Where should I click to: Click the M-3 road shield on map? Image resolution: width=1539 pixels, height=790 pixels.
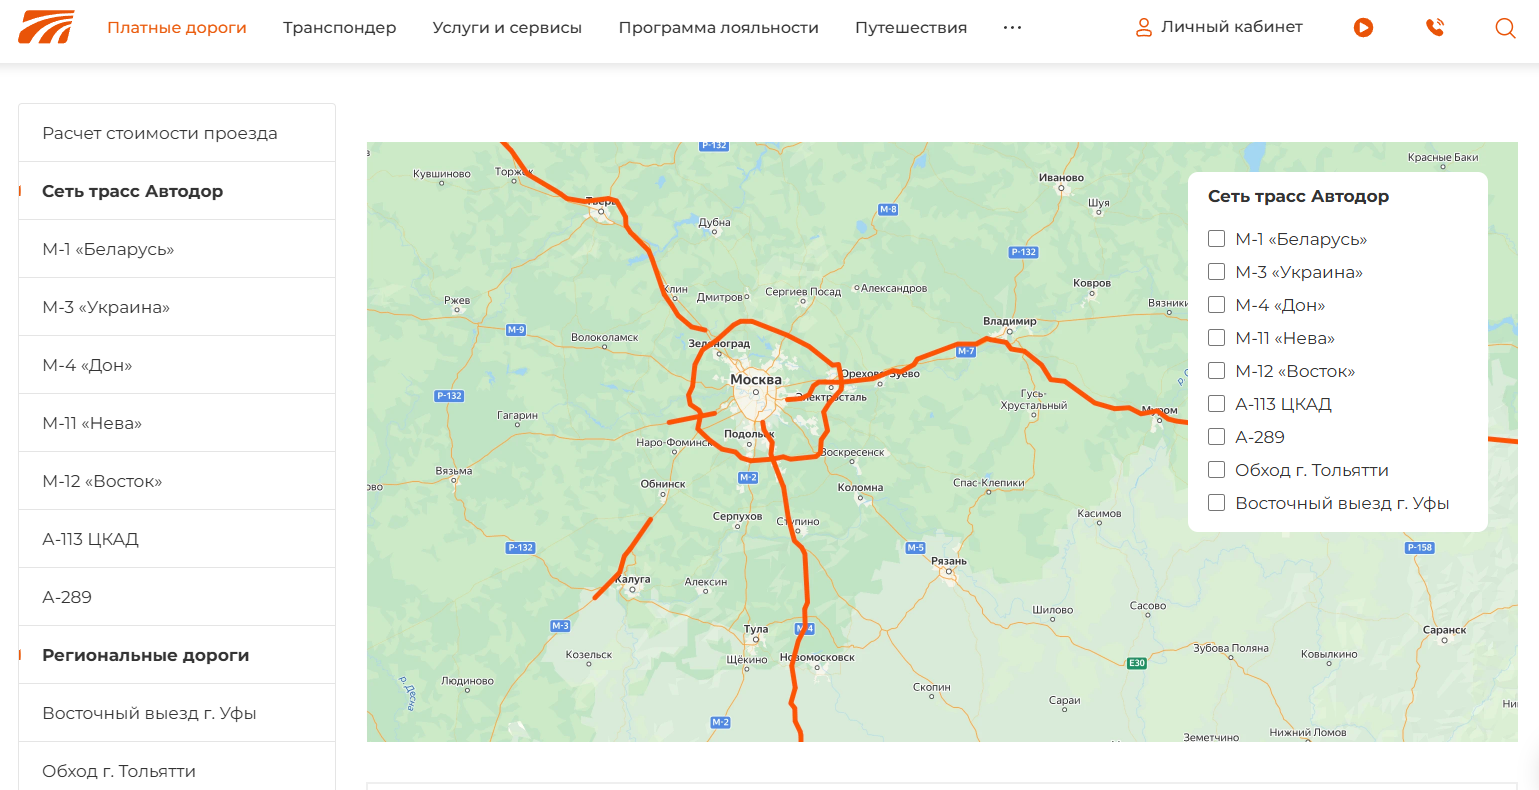coord(560,626)
